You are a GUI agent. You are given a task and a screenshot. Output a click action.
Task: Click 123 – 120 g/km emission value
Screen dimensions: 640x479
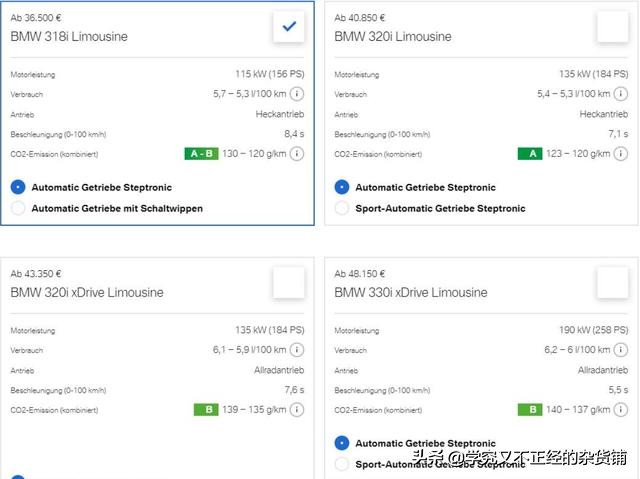tap(578, 154)
